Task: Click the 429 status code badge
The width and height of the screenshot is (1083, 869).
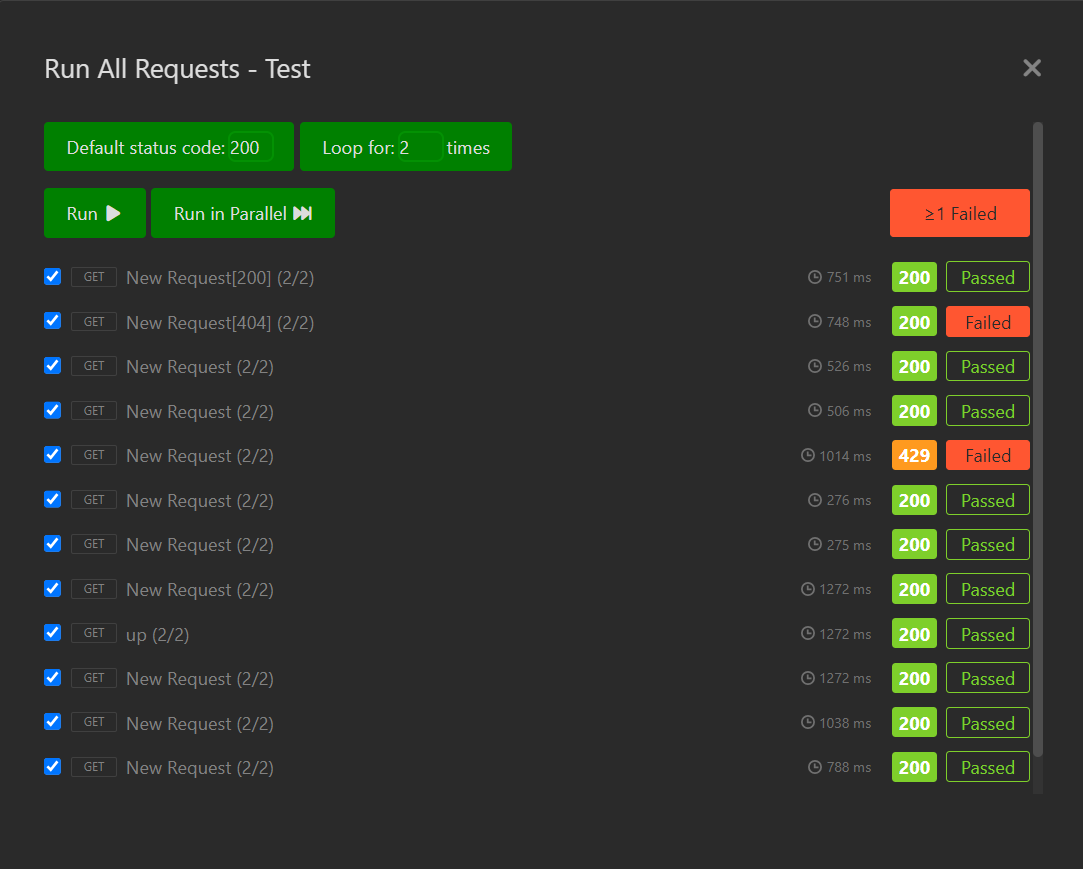Action: 914,455
